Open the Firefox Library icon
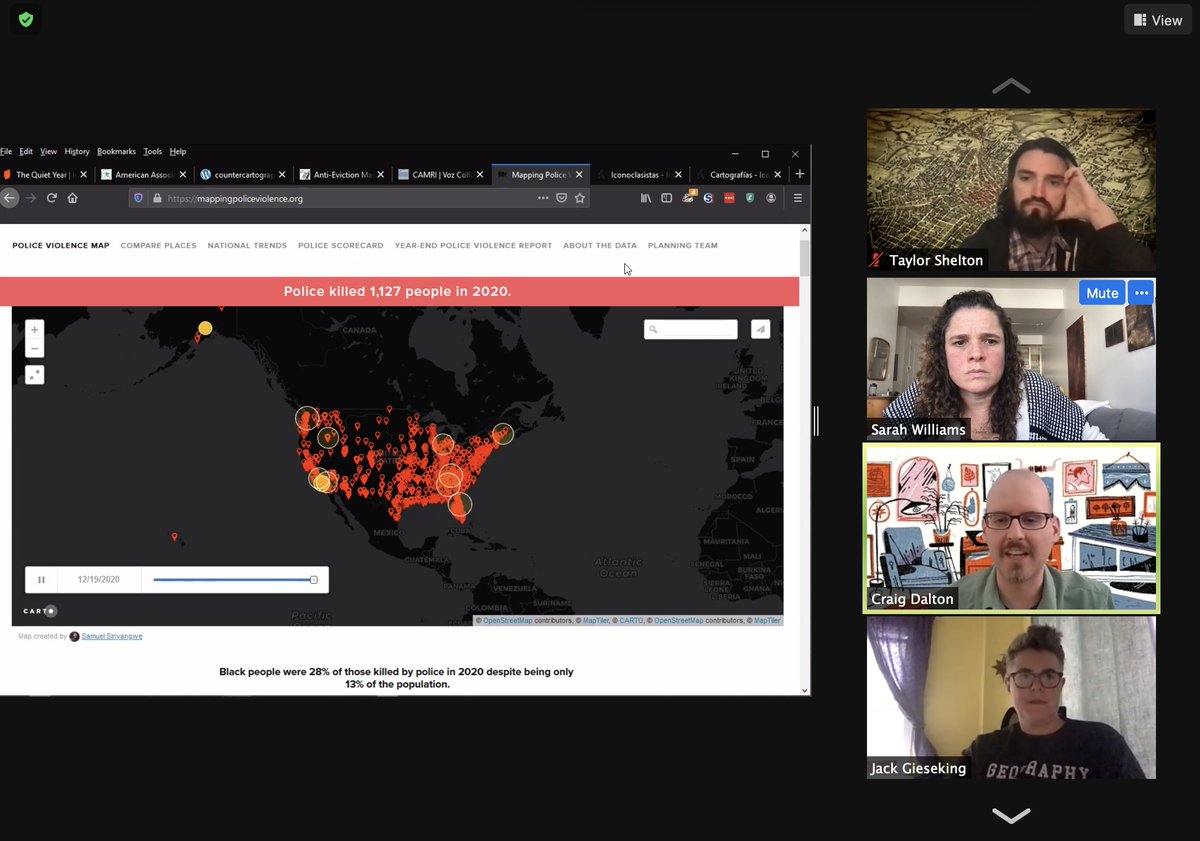Image resolution: width=1200 pixels, height=841 pixels. (646, 198)
